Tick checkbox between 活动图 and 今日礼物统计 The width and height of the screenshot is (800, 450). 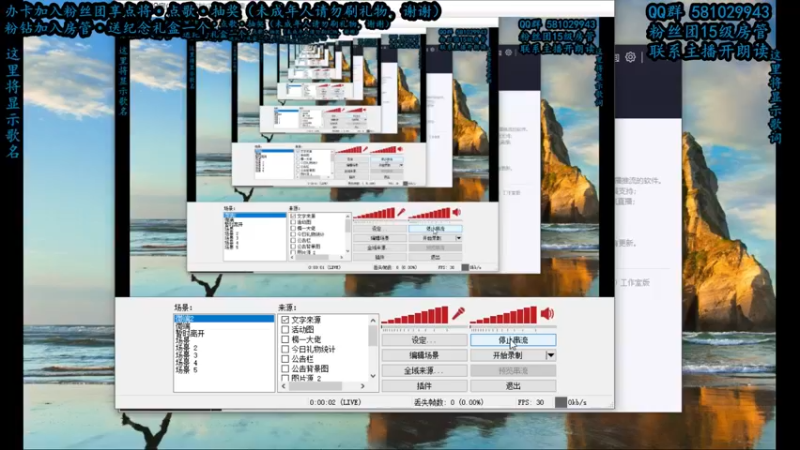(285, 339)
